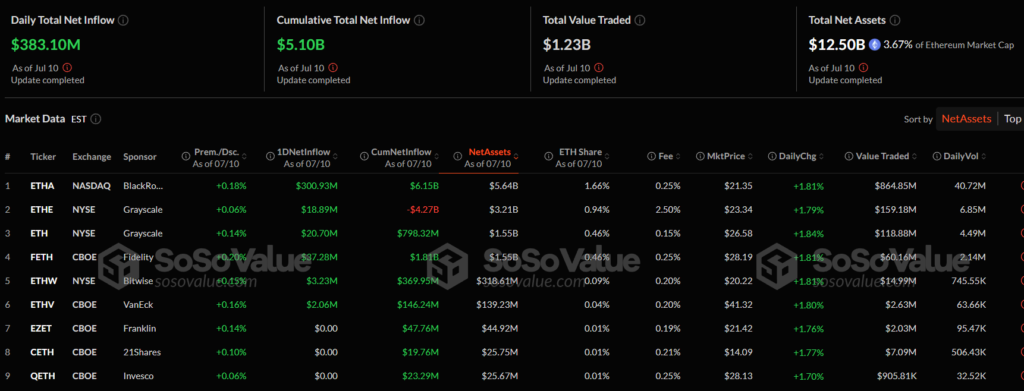Click the $5.10B cumulative inflow value
This screenshot has height=391, width=1024.
click(x=300, y=44)
